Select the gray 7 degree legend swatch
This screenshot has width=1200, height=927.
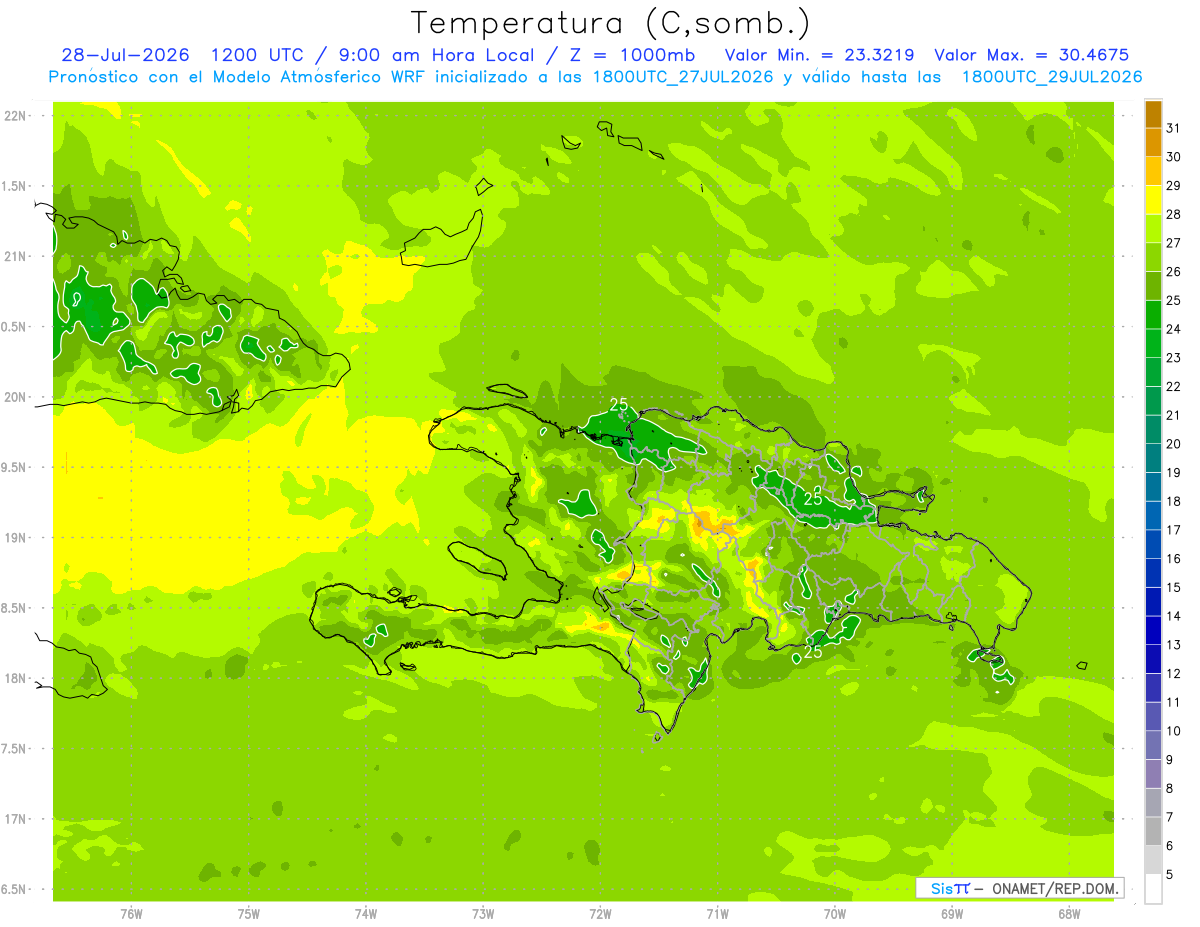coord(1153,802)
